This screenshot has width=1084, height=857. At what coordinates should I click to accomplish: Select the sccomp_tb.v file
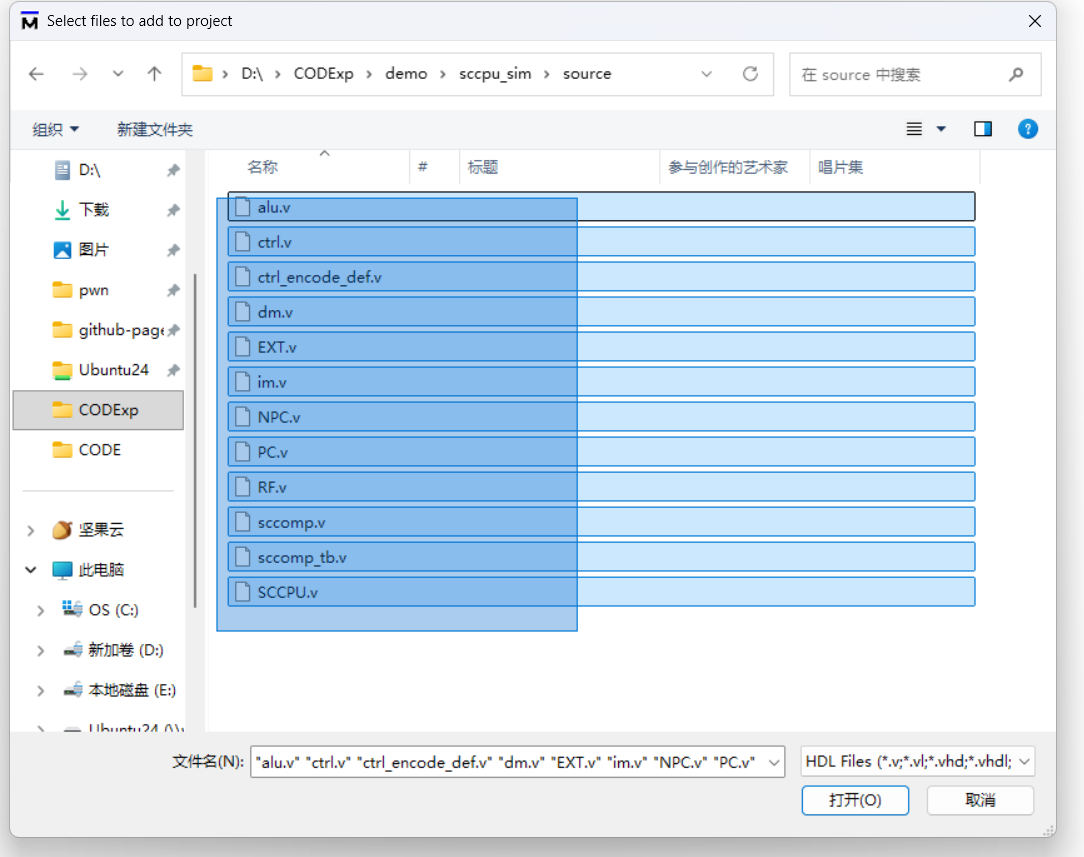click(302, 557)
